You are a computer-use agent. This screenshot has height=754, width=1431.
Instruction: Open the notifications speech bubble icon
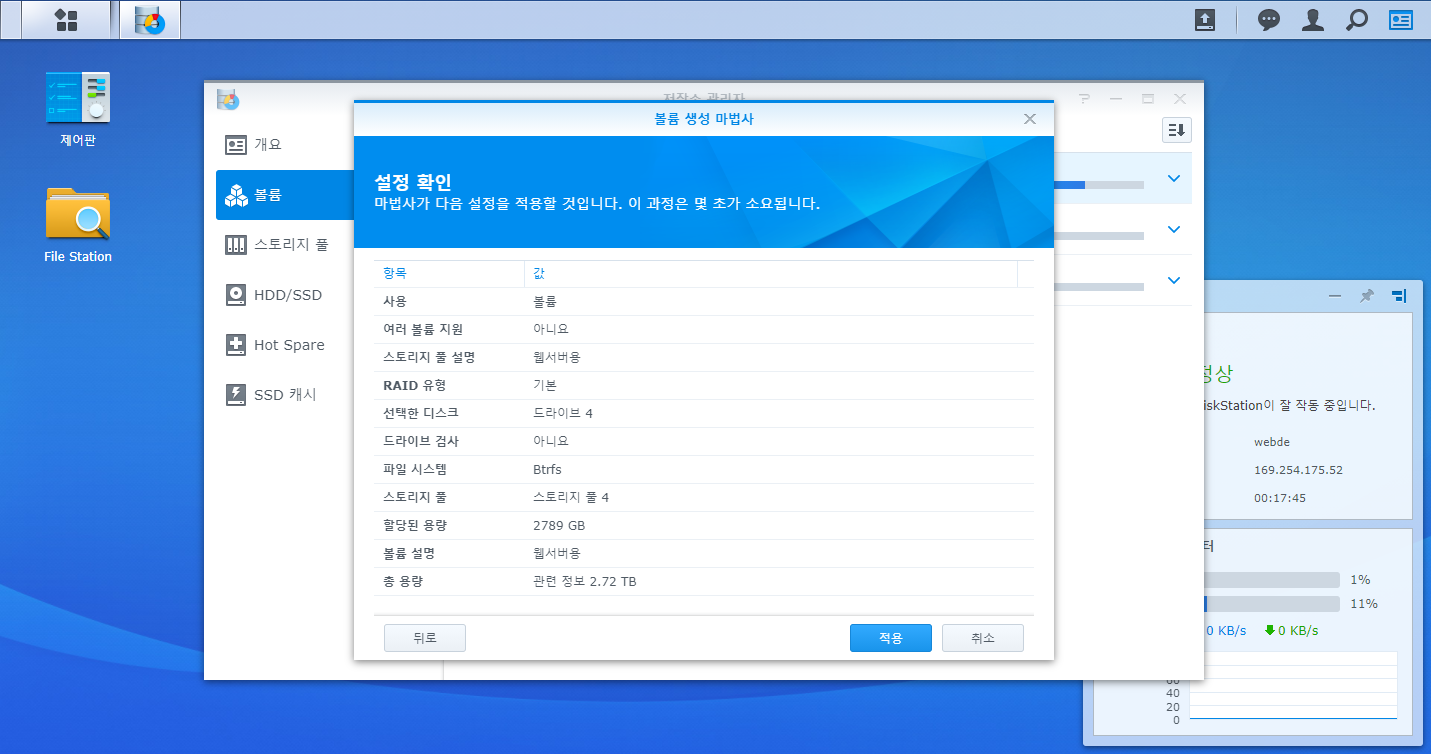1269,19
